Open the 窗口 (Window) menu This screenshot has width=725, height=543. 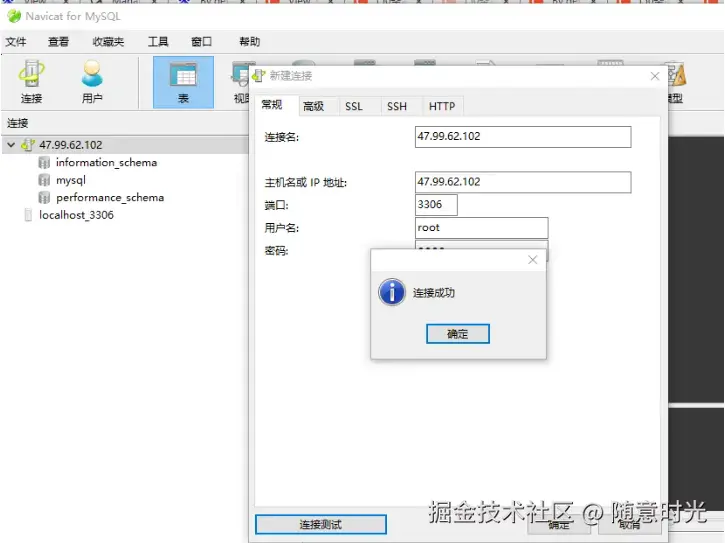click(202, 42)
